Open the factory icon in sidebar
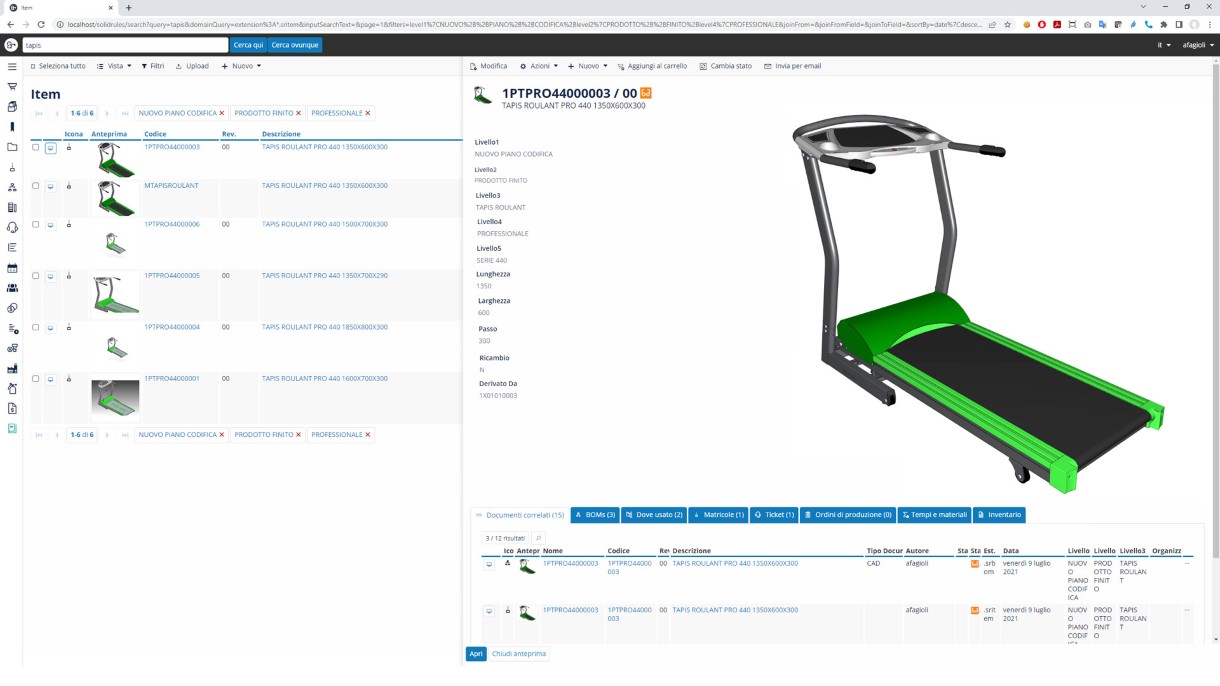 (12, 368)
